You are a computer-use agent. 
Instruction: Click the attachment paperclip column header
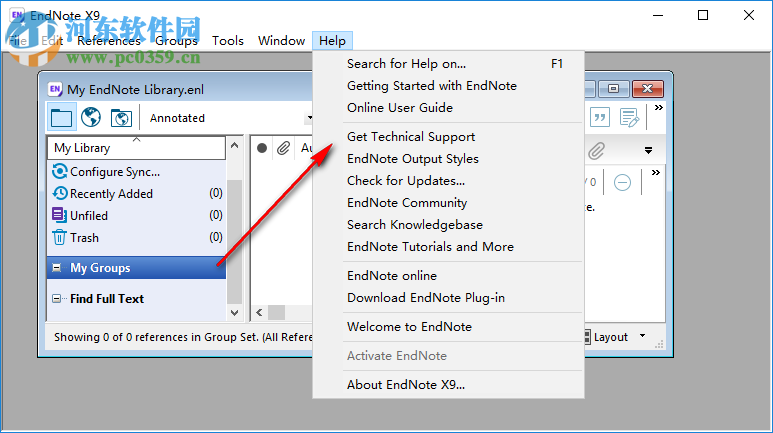[x=283, y=148]
